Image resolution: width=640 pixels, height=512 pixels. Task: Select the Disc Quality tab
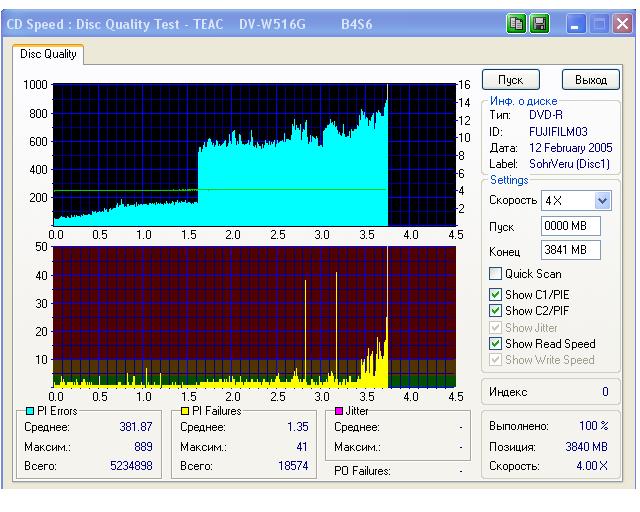tap(48, 55)
